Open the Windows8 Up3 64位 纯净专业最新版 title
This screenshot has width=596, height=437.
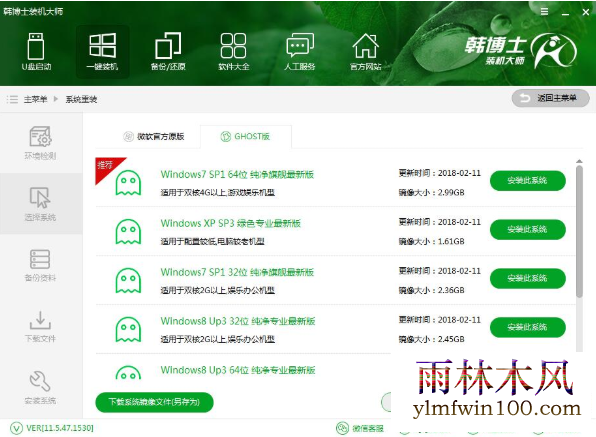tap(238, 370)
